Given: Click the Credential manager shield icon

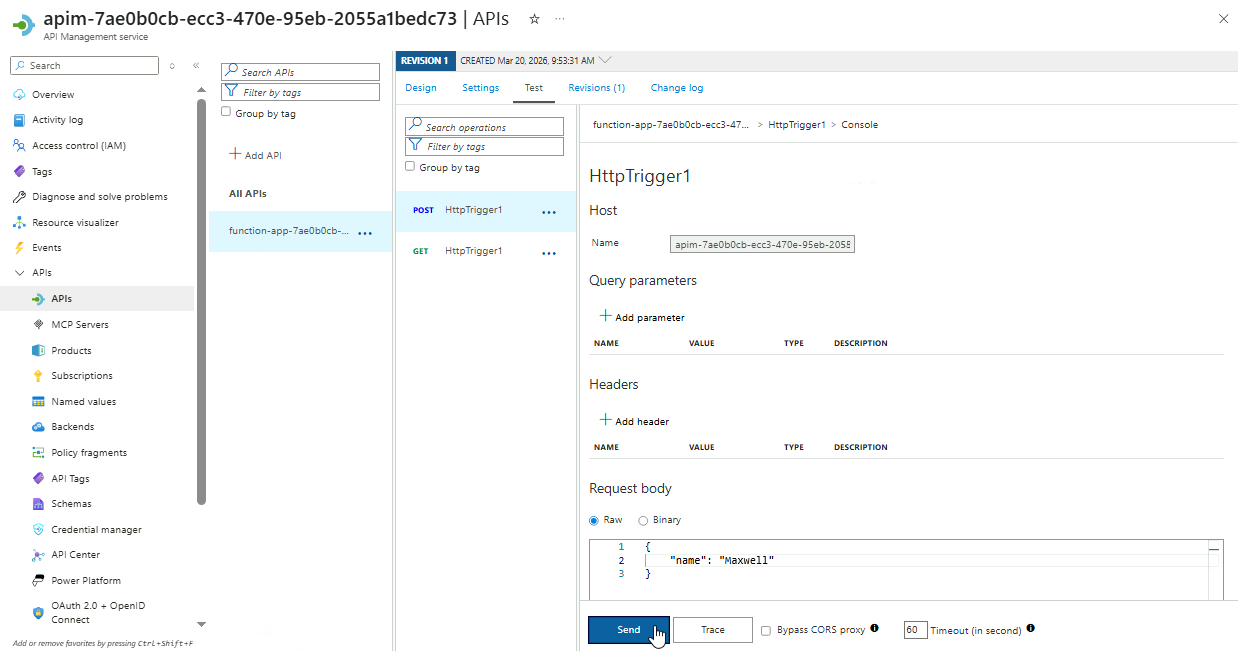Looking at the screenshot, I should [38, 530].
